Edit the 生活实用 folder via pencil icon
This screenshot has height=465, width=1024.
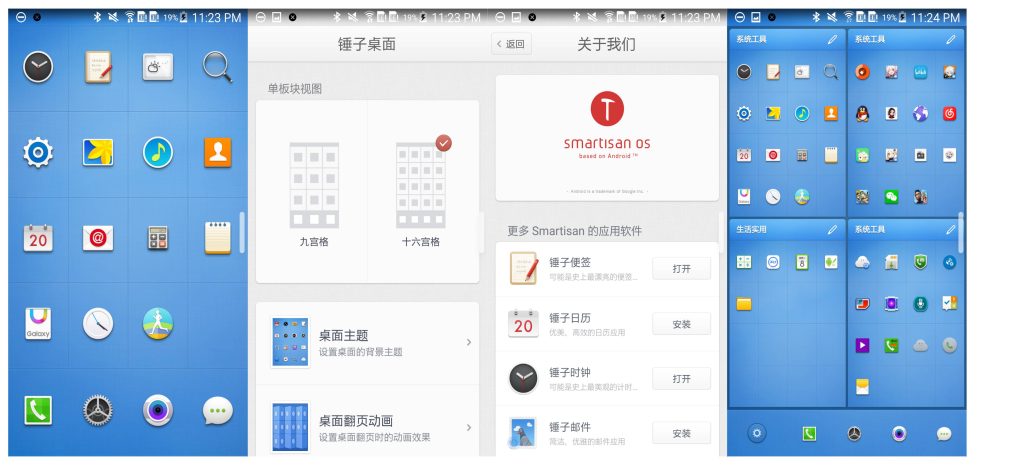[832, 230]
